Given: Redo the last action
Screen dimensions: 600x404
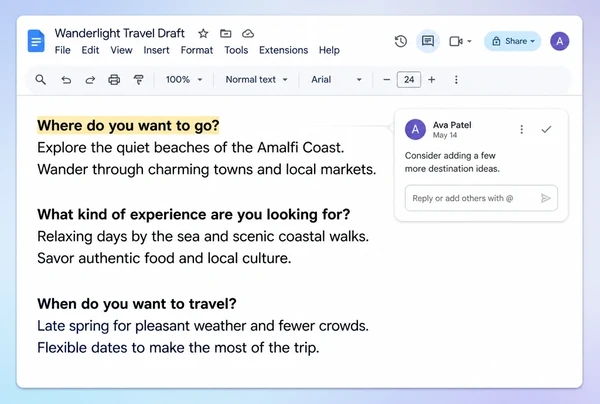Looking at the screenshot, I should (x=90, y=80).
